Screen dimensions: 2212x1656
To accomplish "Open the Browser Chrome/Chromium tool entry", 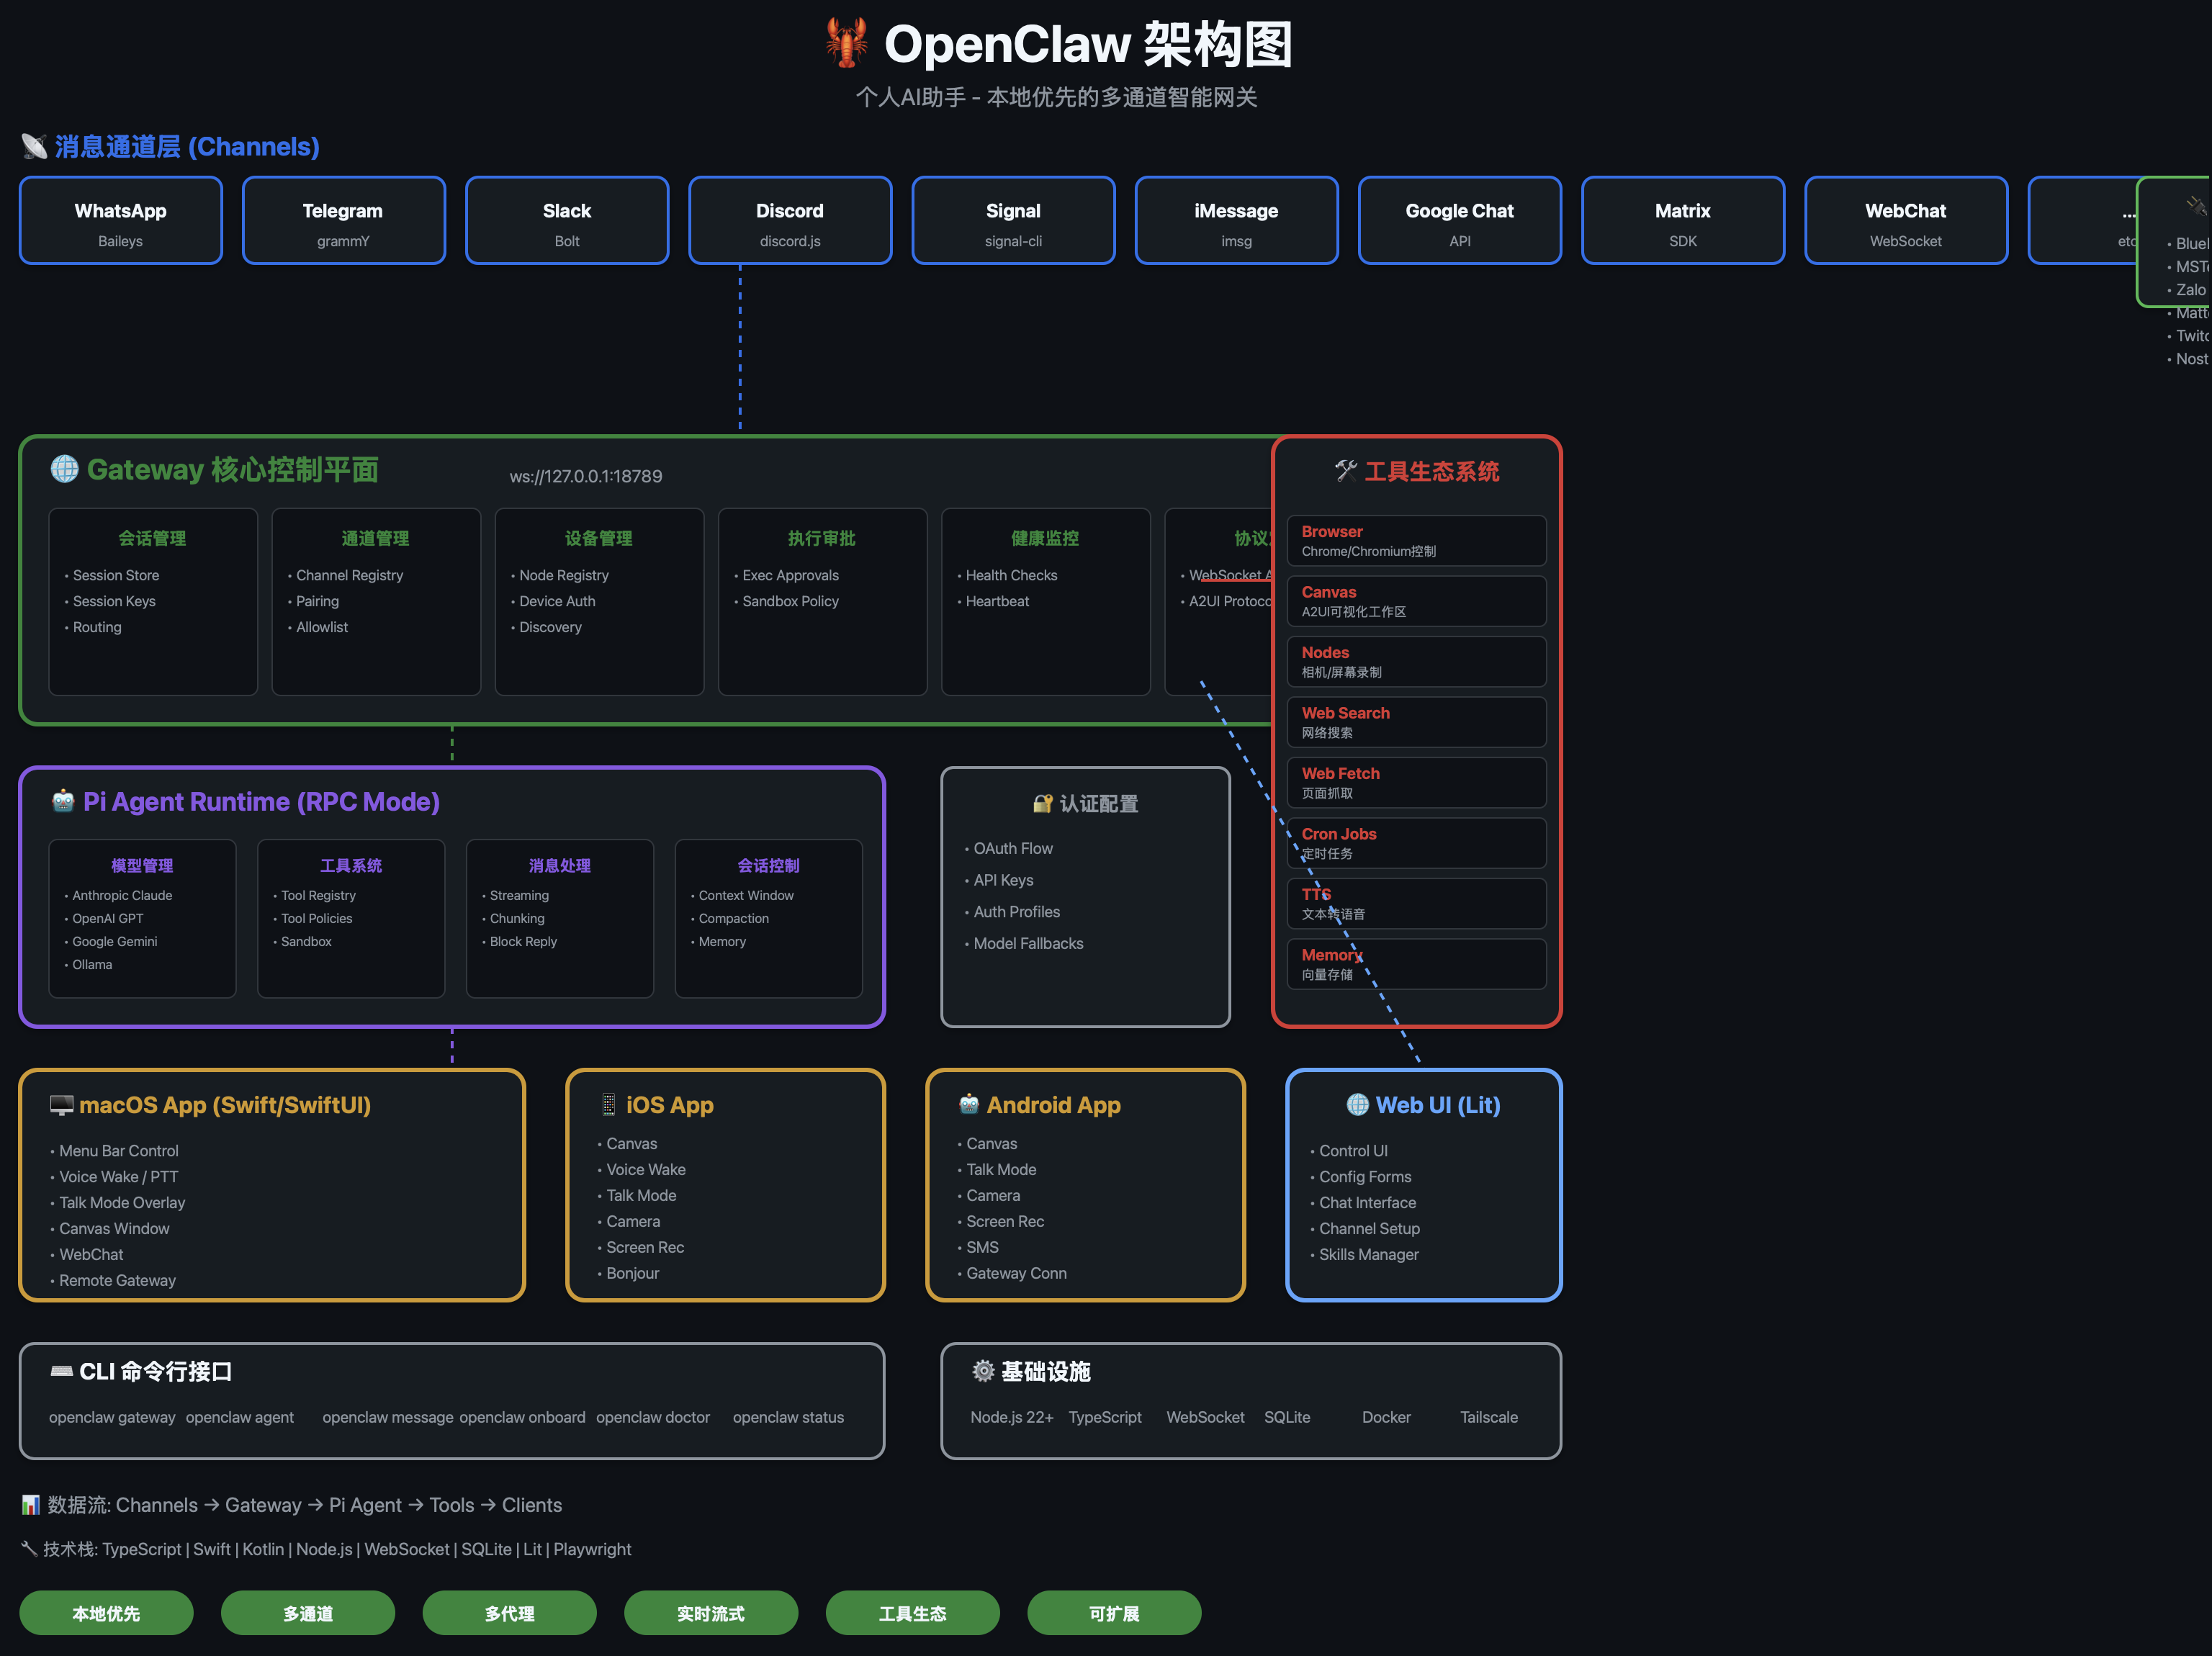I will [x=1416, y=541].
